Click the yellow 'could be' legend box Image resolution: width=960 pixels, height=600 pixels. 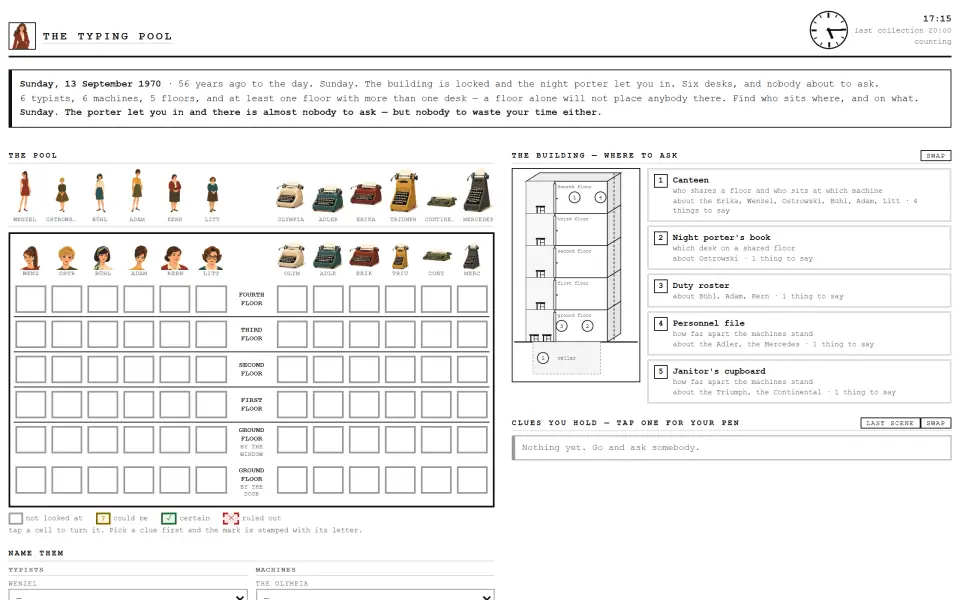[103, 518]
